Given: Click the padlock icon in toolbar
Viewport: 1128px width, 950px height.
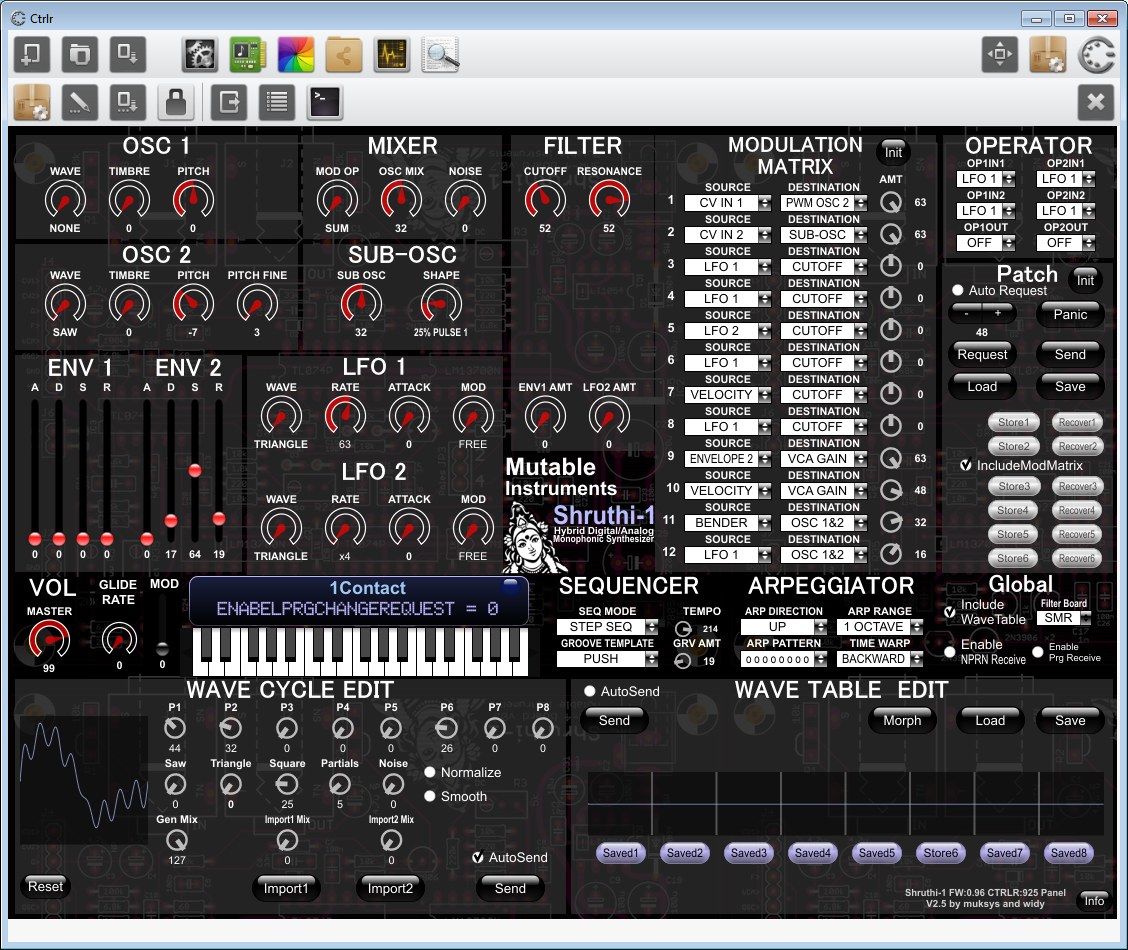Looking at the screenshot, I should click(176, 102).
